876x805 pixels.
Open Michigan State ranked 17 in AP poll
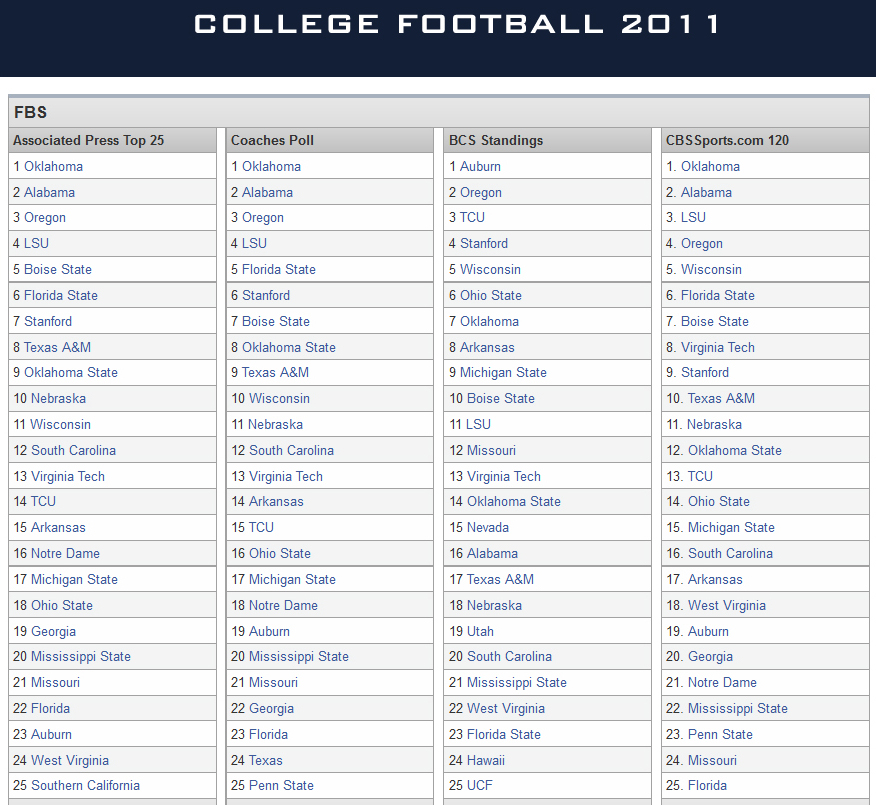69,579
